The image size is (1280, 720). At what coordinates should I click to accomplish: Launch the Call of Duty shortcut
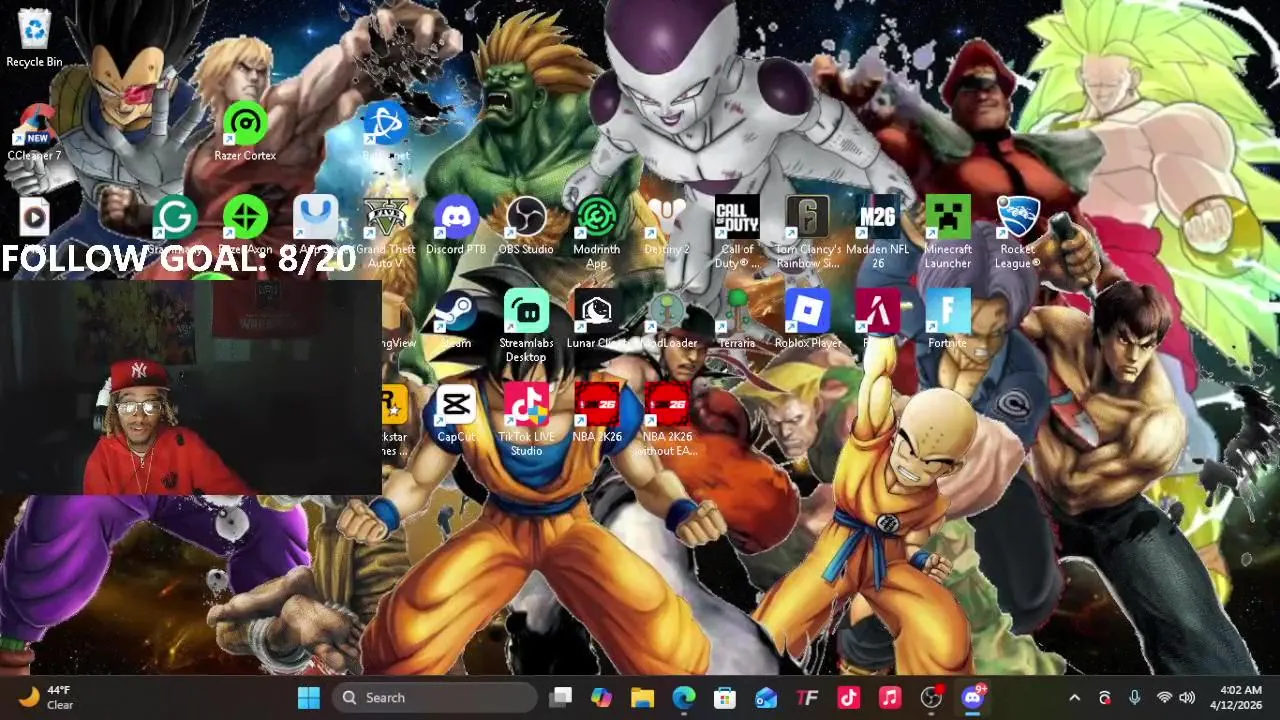[x=737, y=232]
